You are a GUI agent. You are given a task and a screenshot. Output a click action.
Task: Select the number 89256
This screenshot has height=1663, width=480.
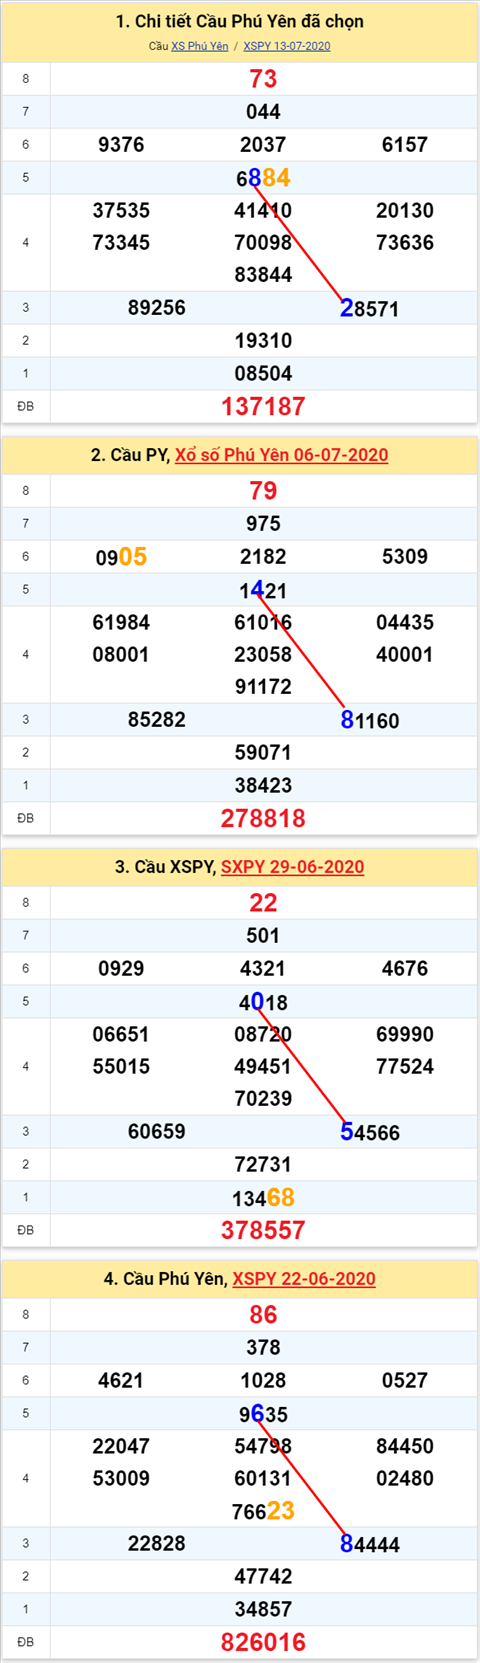157,308
